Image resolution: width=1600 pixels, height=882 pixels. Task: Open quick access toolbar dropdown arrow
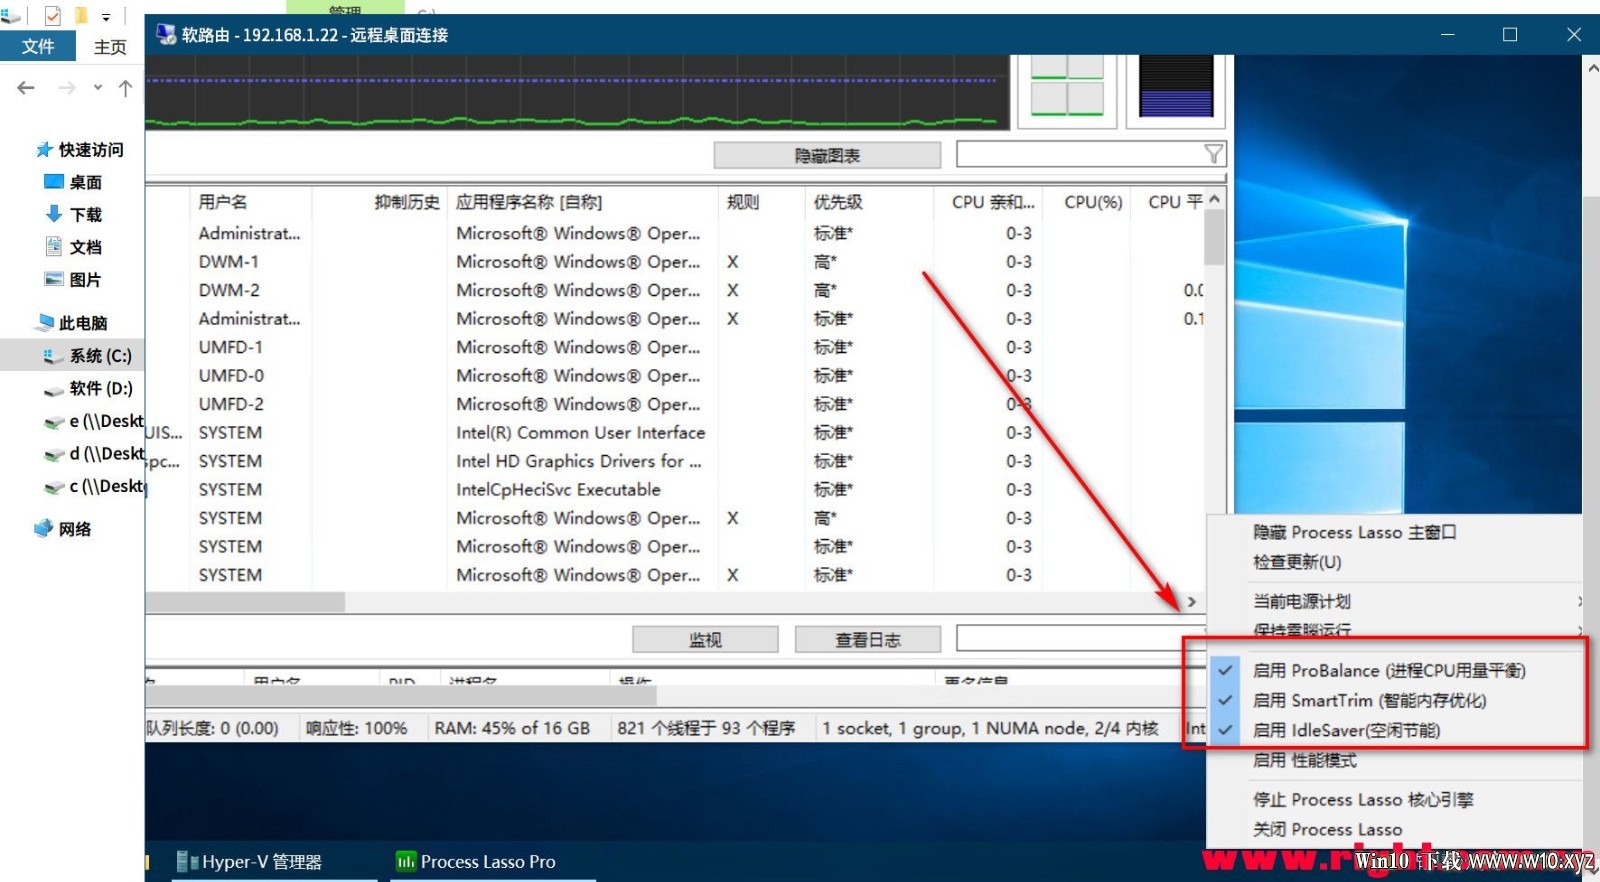click(x=106, y=17)
